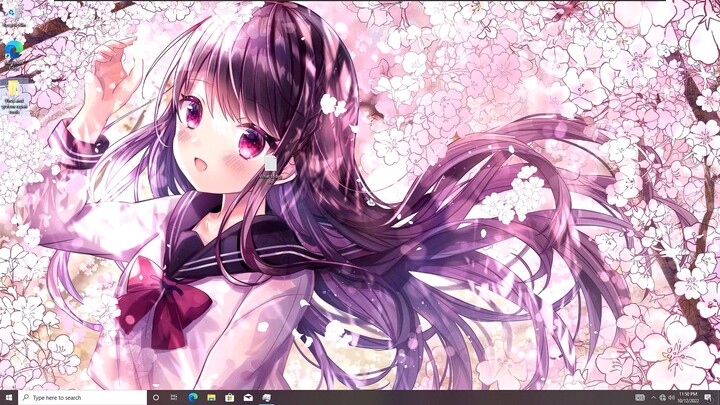Open Cortana from the taskbar circle icon
Viewport: 720px width, 405px height.
click(x=156, y=397)
